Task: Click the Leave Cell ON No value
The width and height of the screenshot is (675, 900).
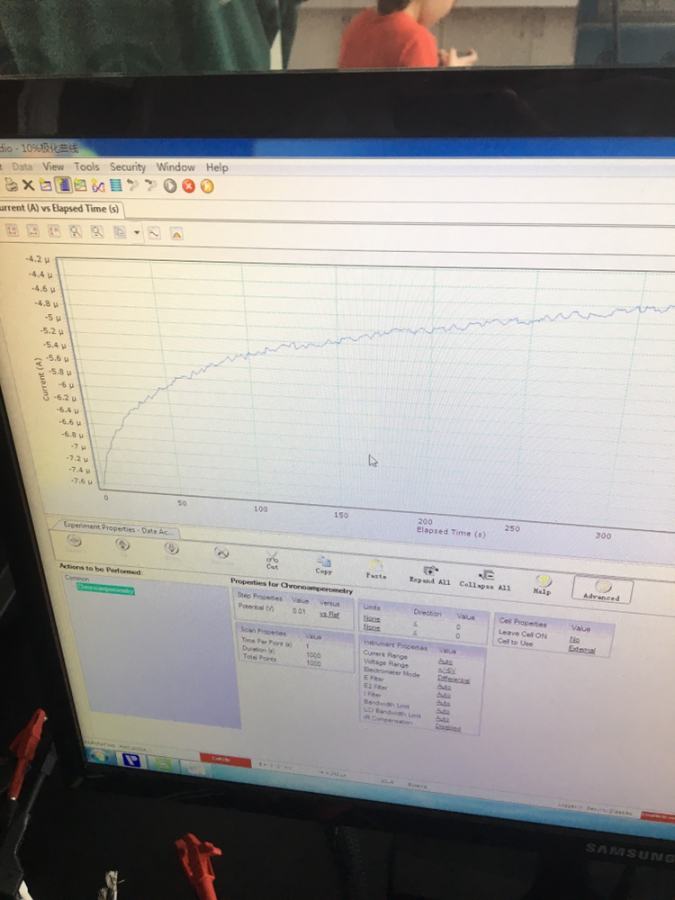Action: pos(575,639)
